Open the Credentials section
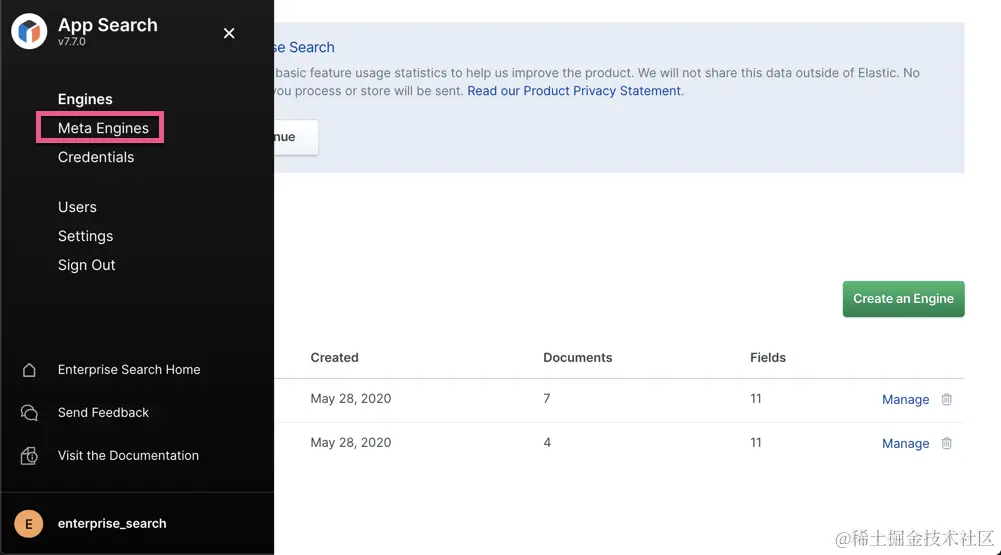This screenshot has width=1001, height=555. pyautogui.click(x=96, y=157)
